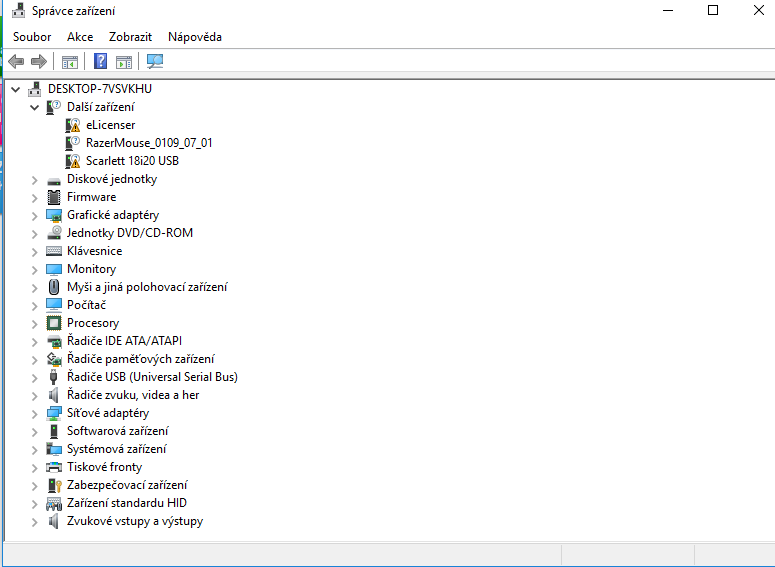Click the blue Help question mark icon
The height and width of the screenshot is (567, 775).
100,62
